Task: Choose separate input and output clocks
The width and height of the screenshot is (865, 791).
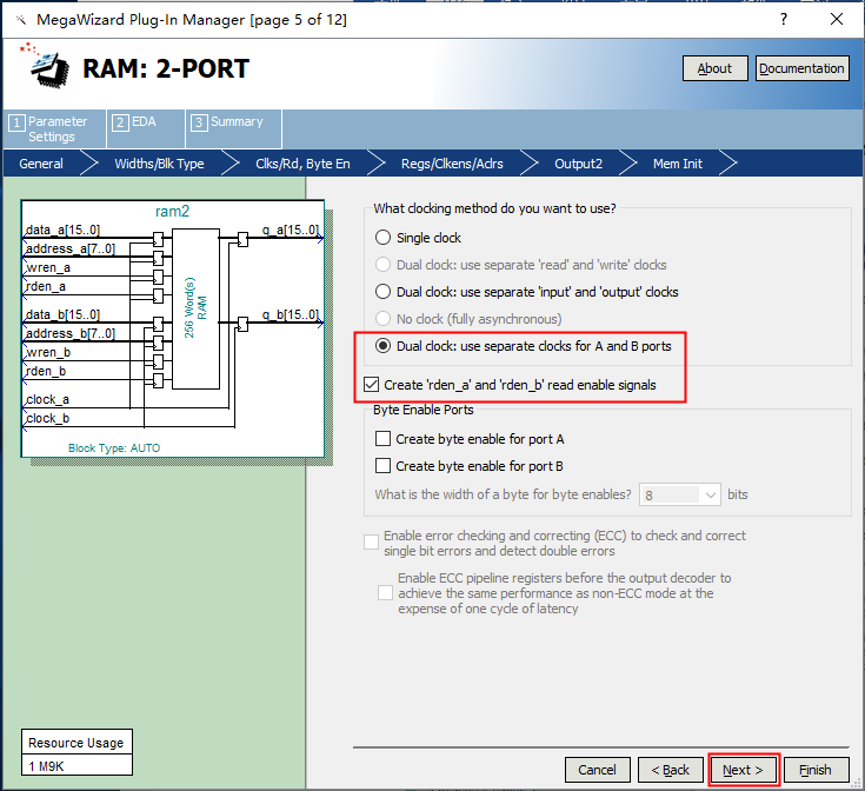Action: 383,292
